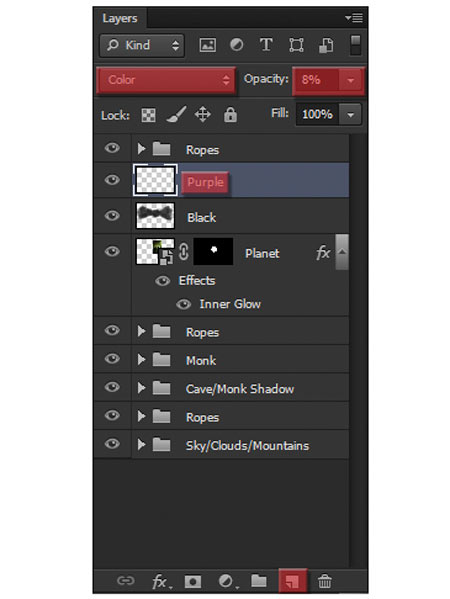Open the Layers panel flyout menu
450x599 pixels.
[x=354, y=18]
